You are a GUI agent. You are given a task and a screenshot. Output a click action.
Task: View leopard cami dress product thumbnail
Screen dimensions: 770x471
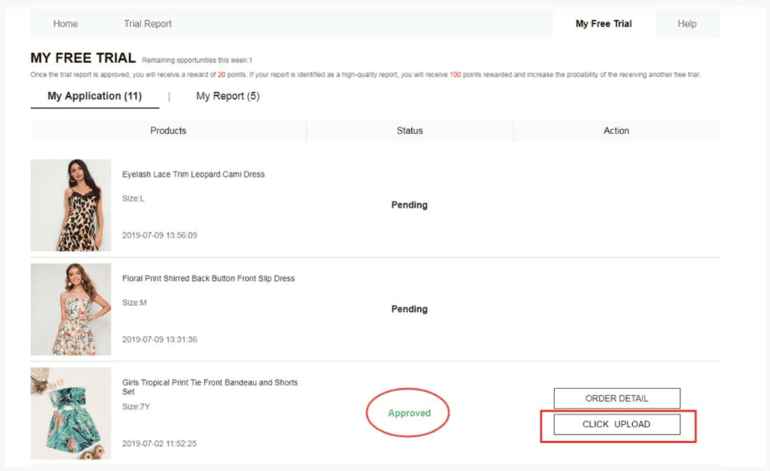click(x=71, y=205)
